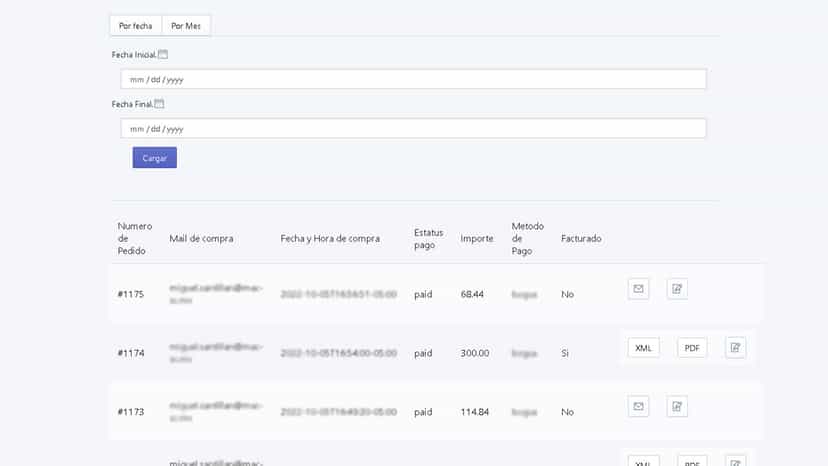828x466 pixels.
Task: Open edit icon for order #1174
Action: click(x=736, y=348)
